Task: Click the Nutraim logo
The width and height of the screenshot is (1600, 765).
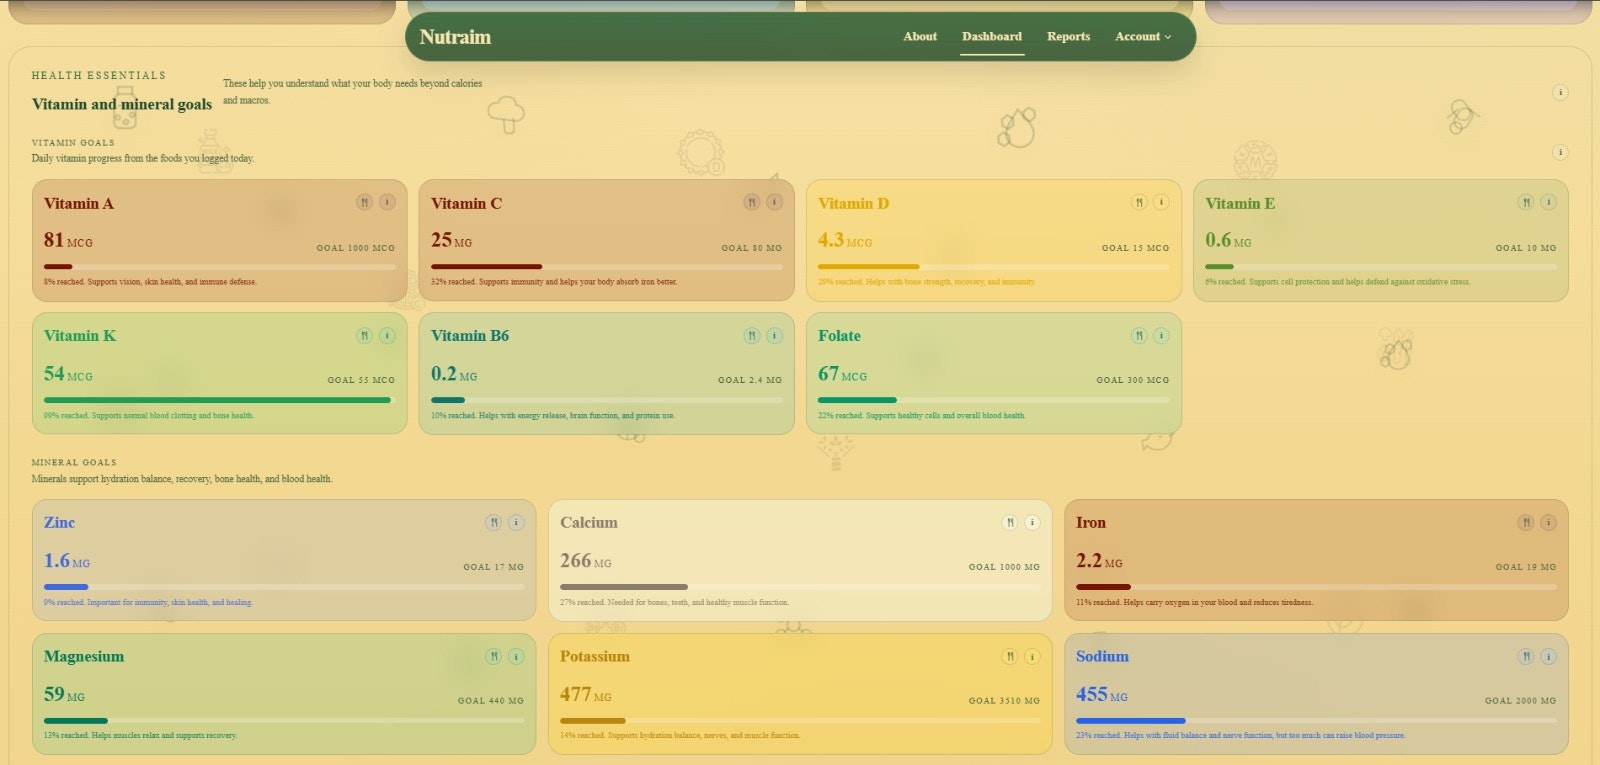Action: point(455,37)
